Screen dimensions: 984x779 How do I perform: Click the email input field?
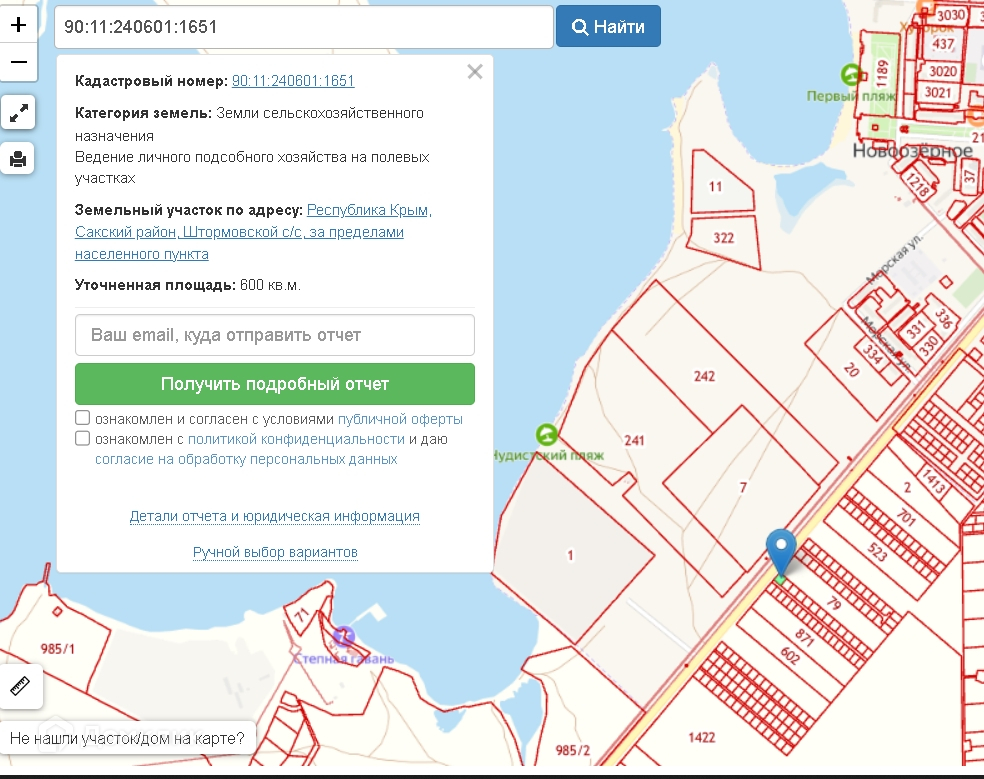coord(275,335)
